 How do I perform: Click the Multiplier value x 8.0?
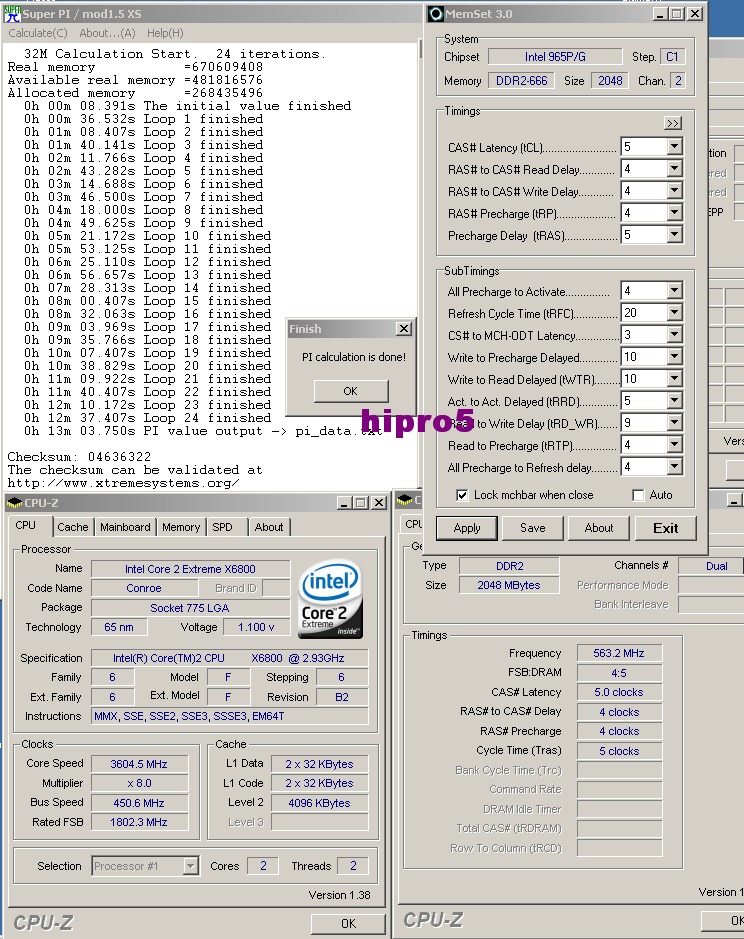click(139, 783)
